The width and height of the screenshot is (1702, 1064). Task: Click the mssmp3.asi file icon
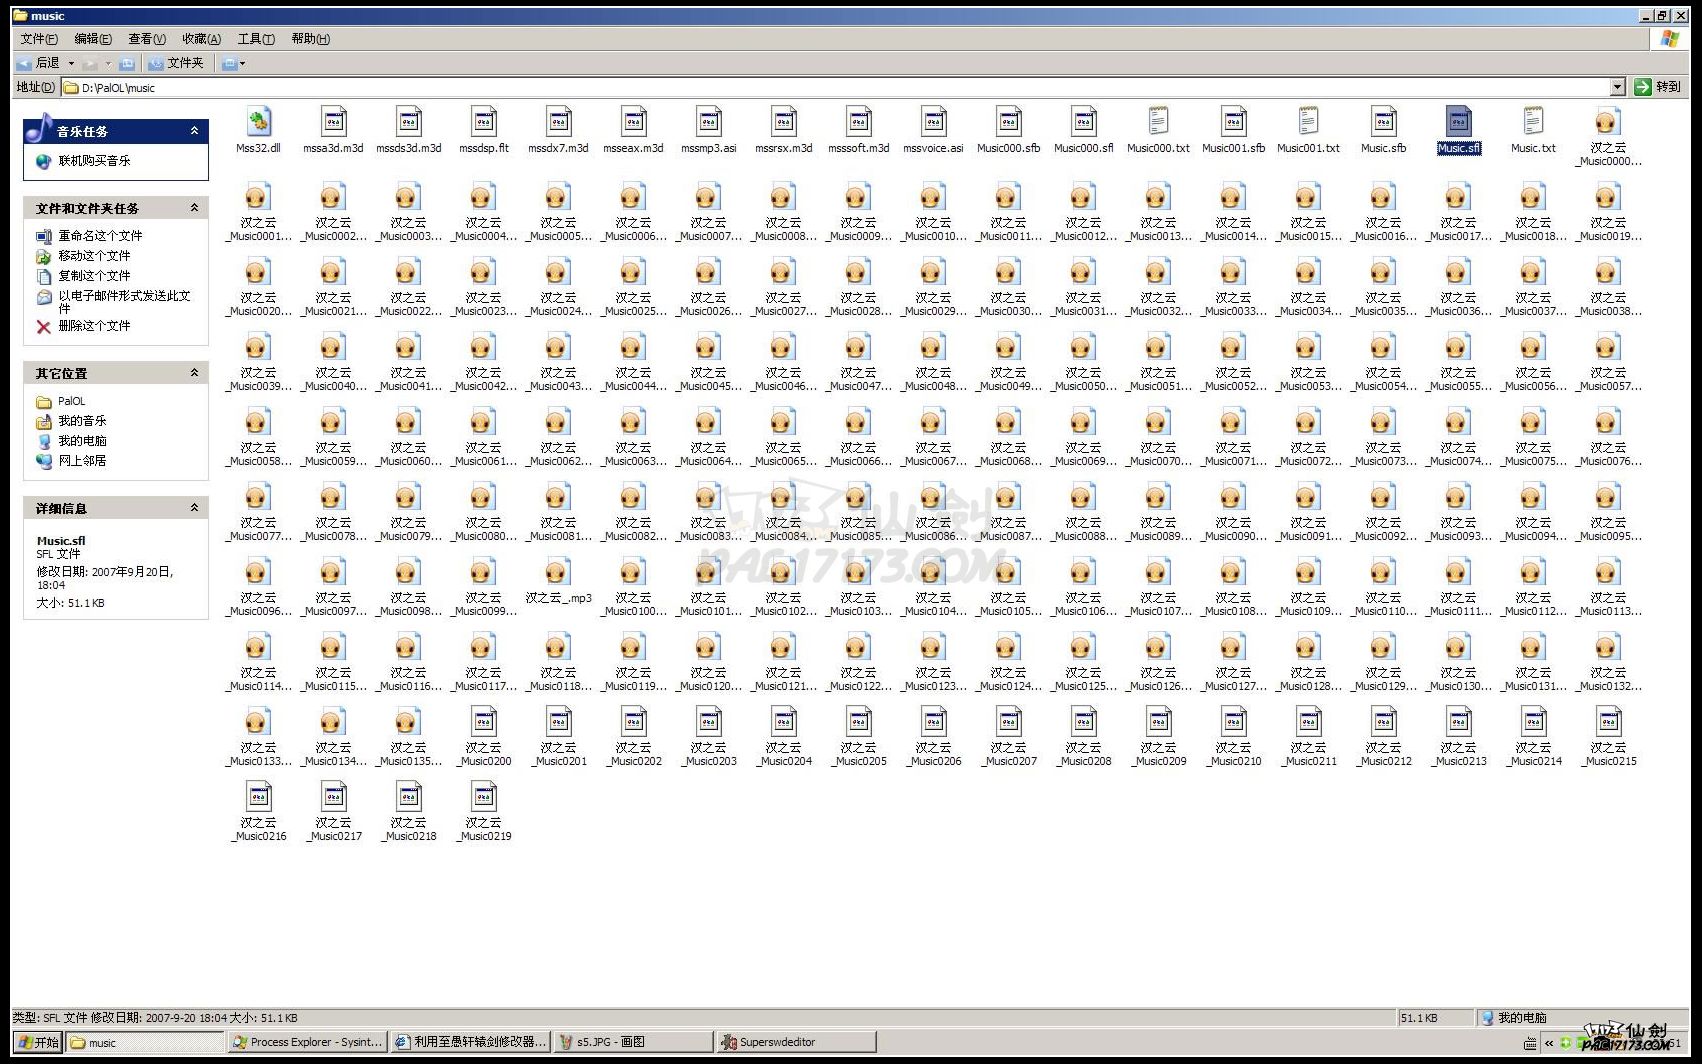click(708, 123)
